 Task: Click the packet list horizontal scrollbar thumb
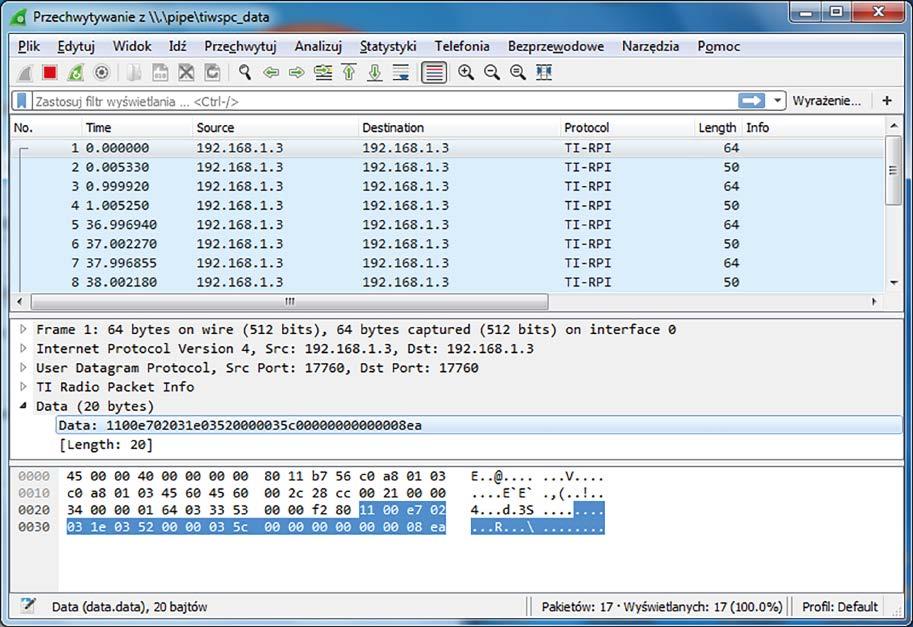point(289,302)
